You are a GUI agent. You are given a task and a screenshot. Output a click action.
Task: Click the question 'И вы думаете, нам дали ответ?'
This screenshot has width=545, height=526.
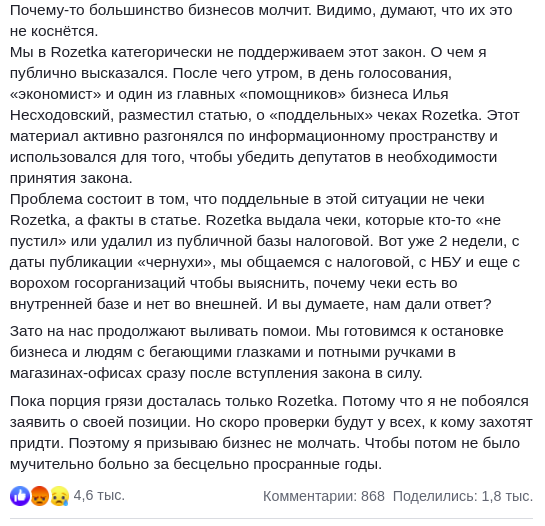coord(379,304)
